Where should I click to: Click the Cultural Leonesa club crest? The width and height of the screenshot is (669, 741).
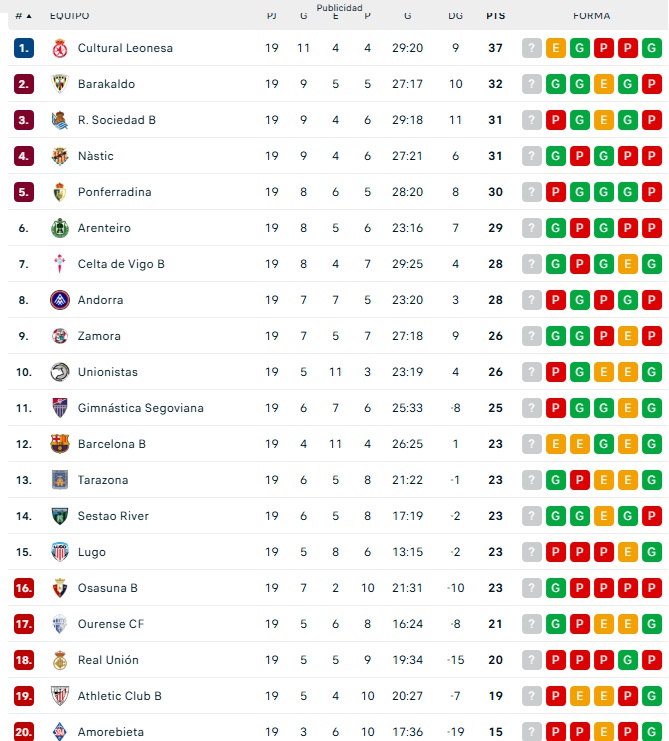60,48
